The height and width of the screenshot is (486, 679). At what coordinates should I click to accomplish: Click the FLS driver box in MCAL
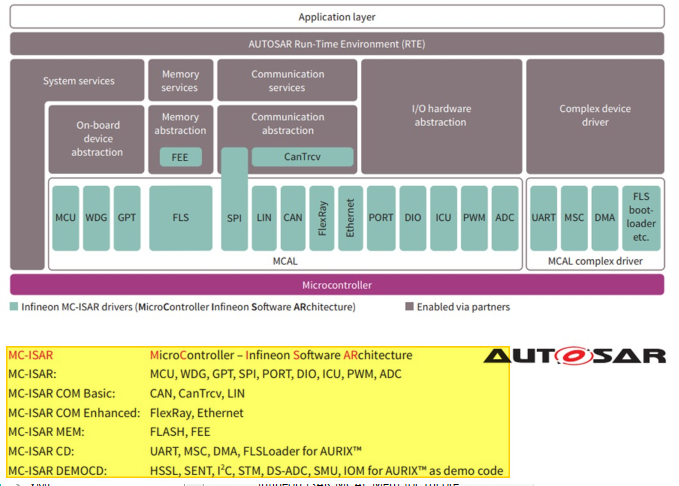click(181, 218)
